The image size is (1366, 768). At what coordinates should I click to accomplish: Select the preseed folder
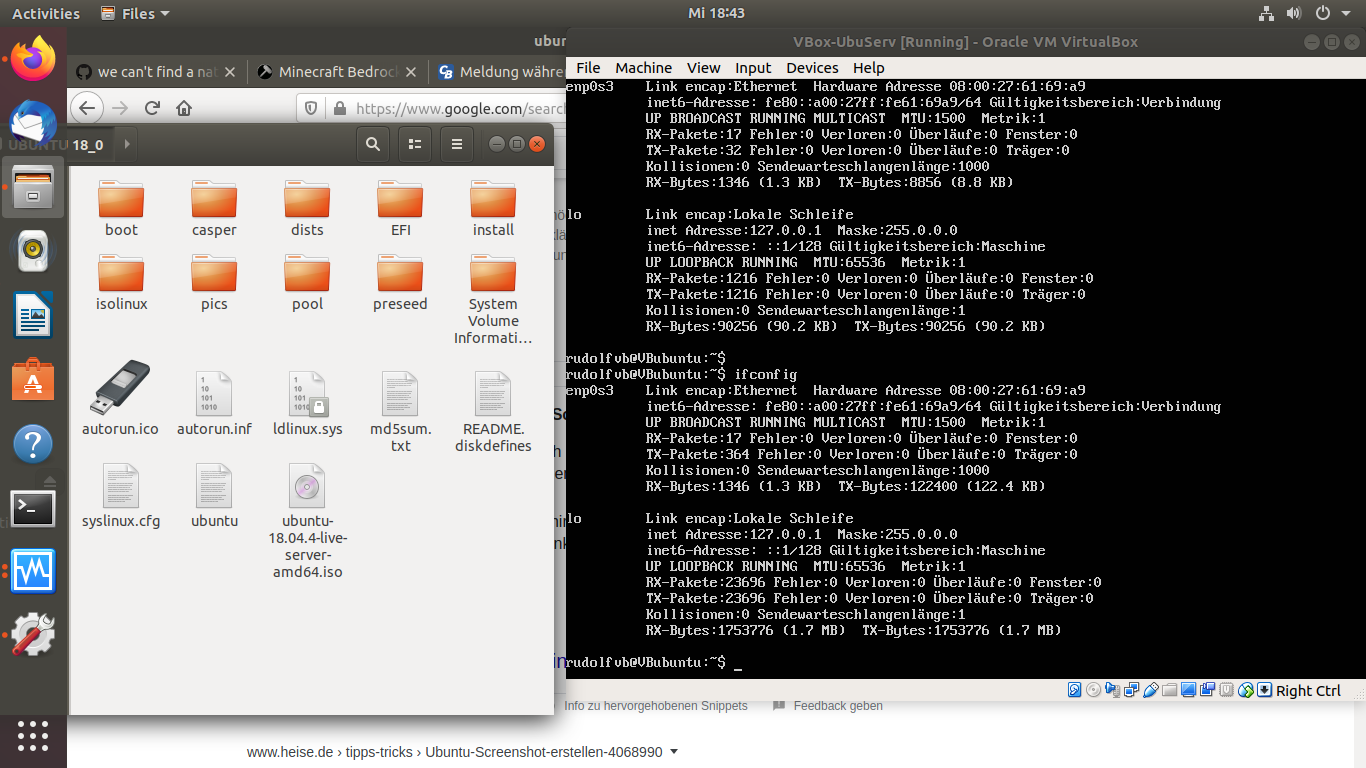(400, 282)
